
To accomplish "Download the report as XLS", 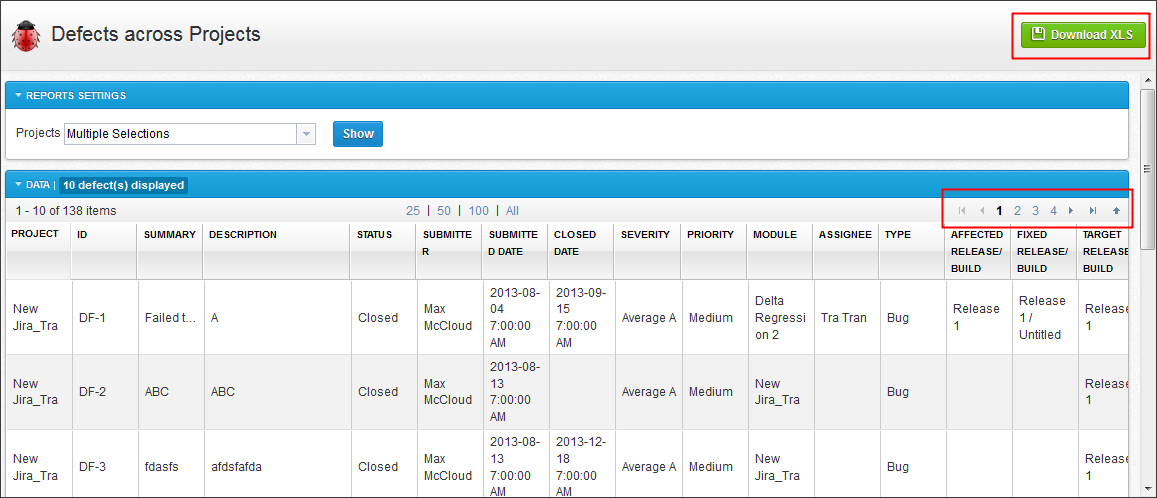I will (x=1082, y=35).
